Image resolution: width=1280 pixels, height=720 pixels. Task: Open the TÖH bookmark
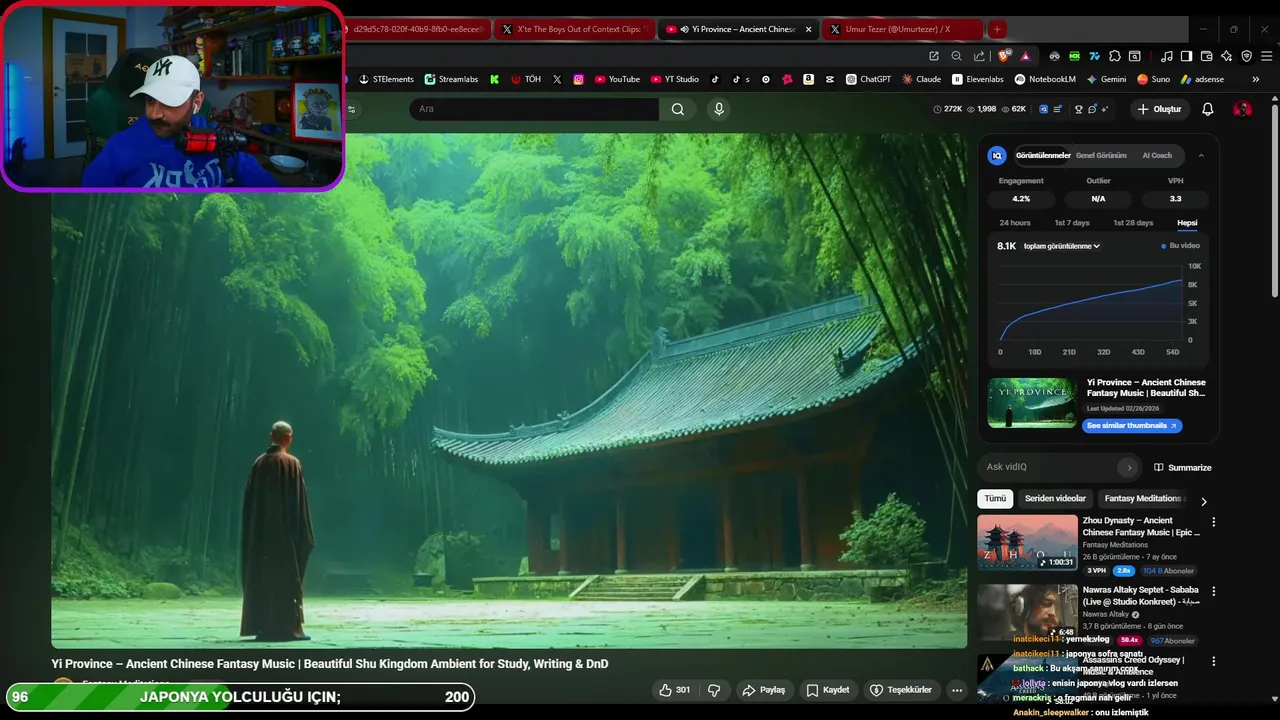click(x=526, y=79)
